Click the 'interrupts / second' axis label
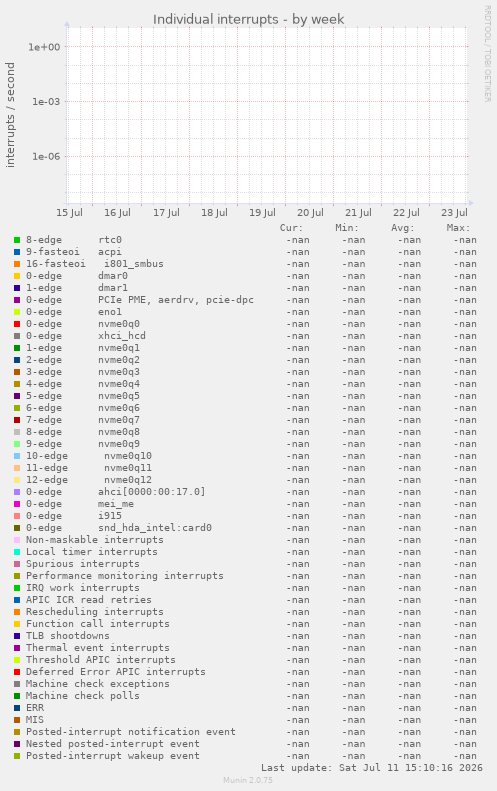Screen dimensions: 497x791 pos(10,115)
